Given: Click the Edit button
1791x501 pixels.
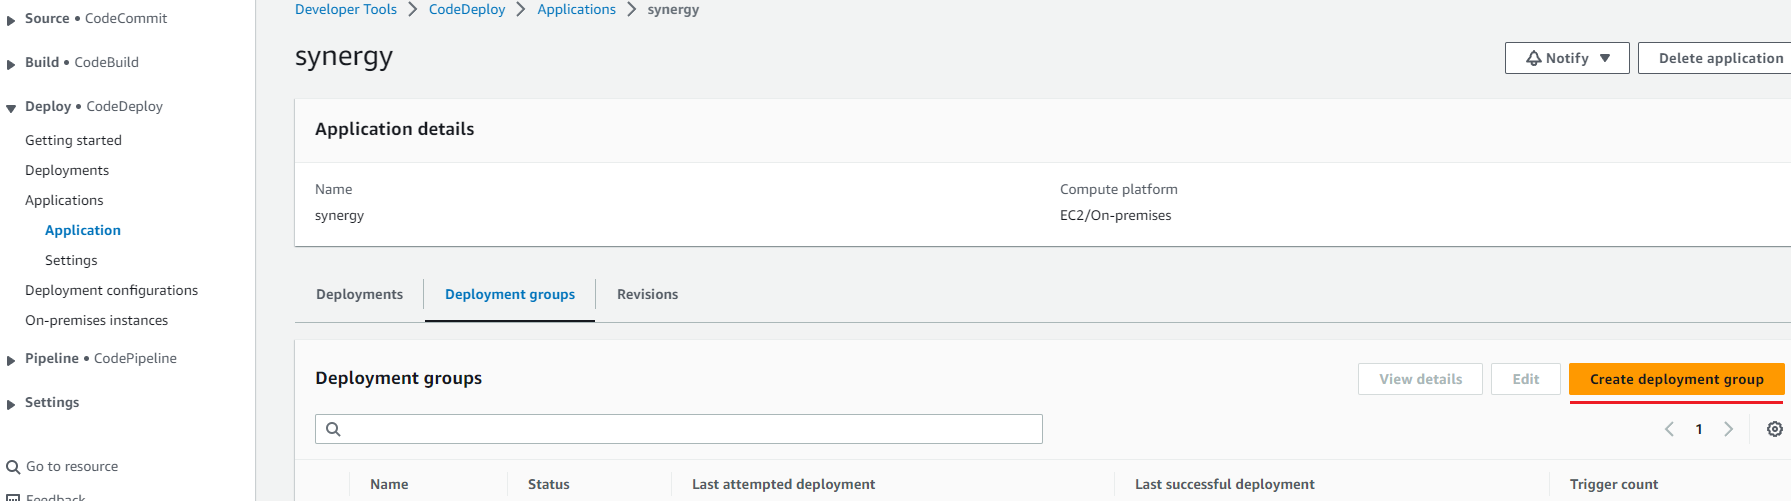Looking at the screenshot, I should click(x=1525, y=379).
